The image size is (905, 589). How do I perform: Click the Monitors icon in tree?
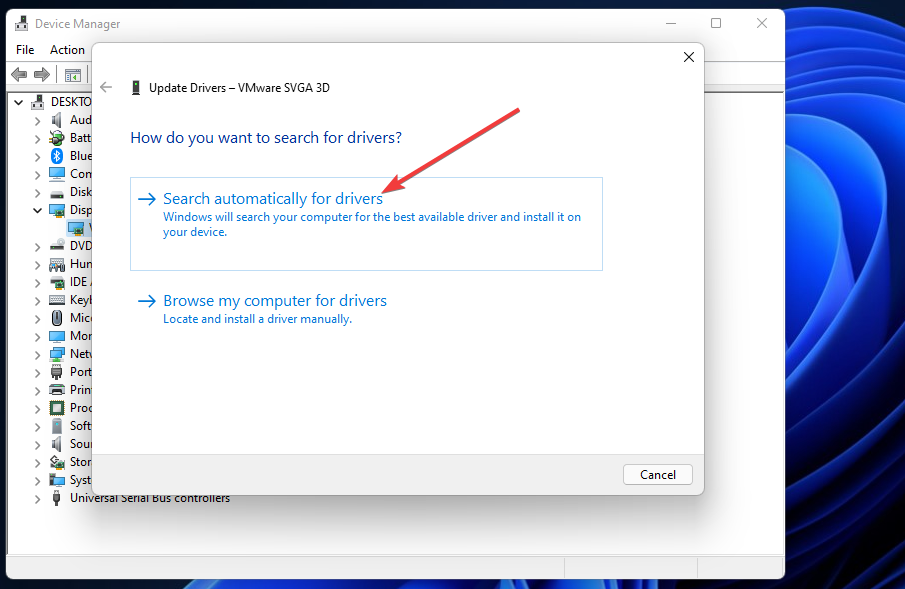(x=57, y=336)
